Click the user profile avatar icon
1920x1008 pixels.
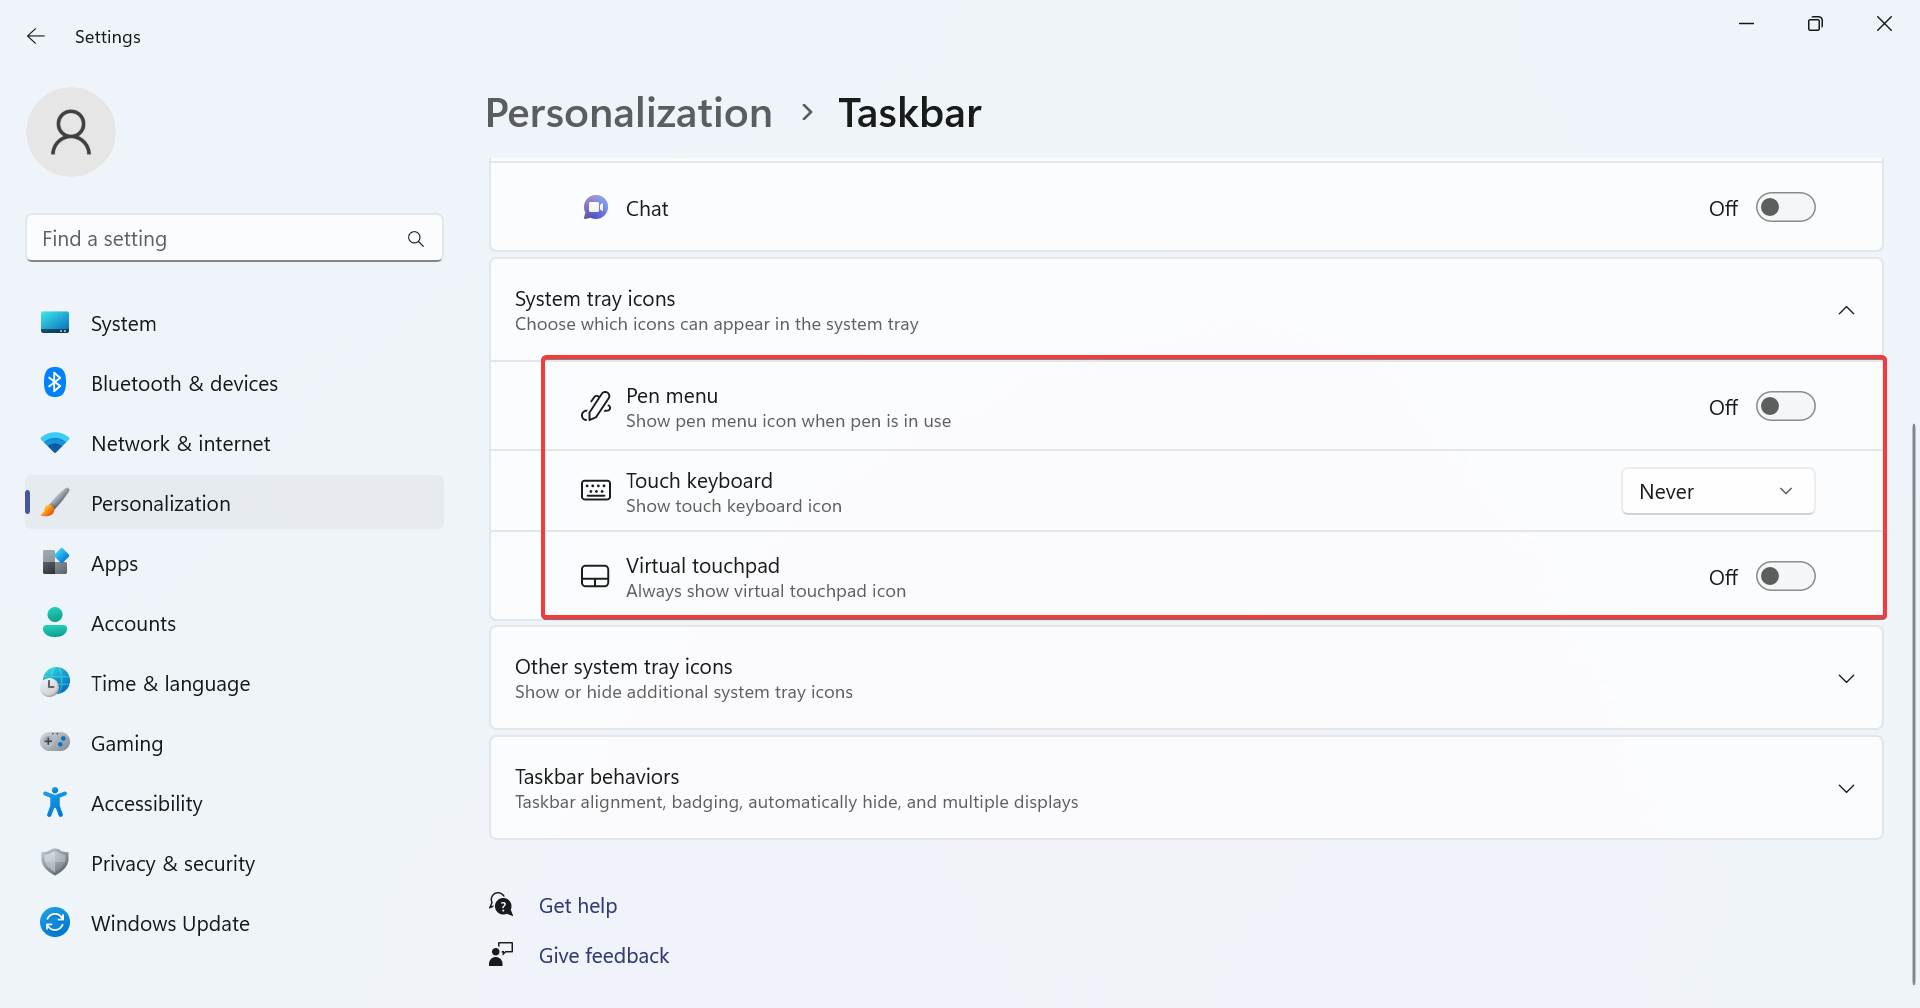click(71, 132)
